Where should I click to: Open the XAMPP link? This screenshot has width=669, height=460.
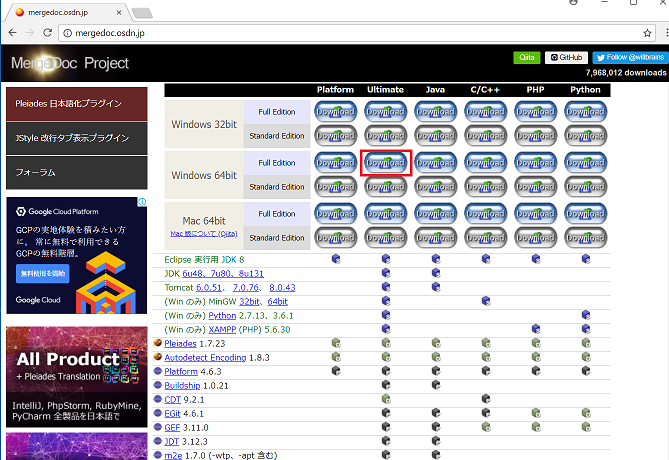coord(222,329)
